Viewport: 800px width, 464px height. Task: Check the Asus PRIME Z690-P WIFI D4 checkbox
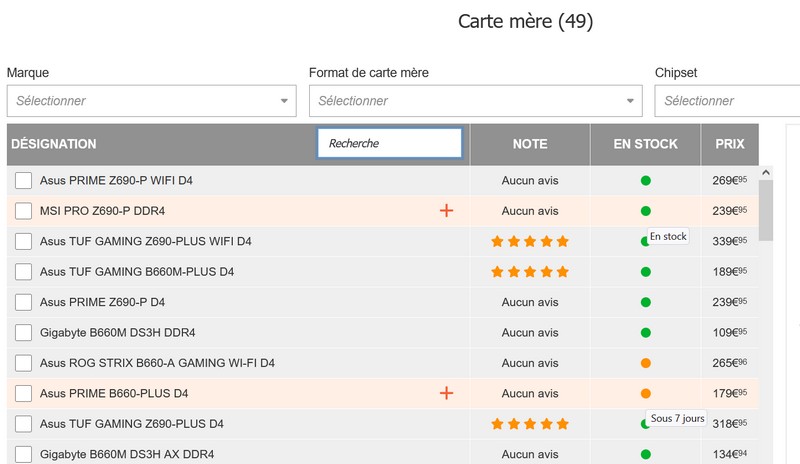click(x=23, y=180)
